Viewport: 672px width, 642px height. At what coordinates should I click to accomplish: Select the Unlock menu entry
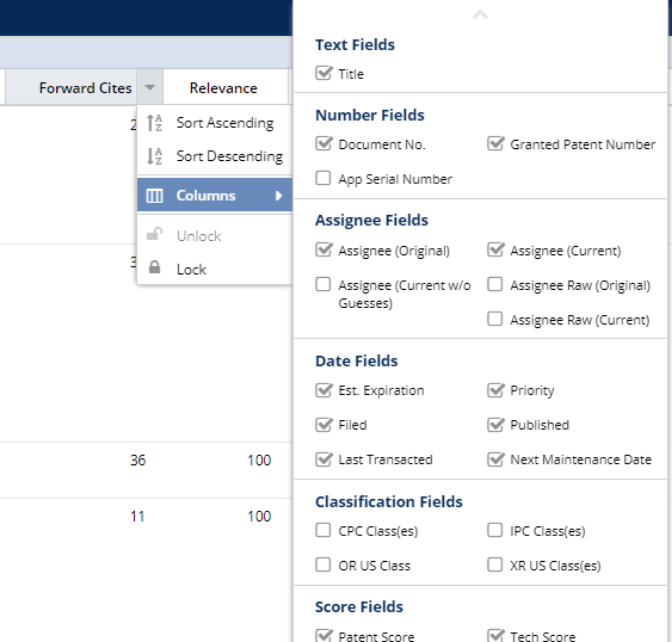click(x=215, y=236)
